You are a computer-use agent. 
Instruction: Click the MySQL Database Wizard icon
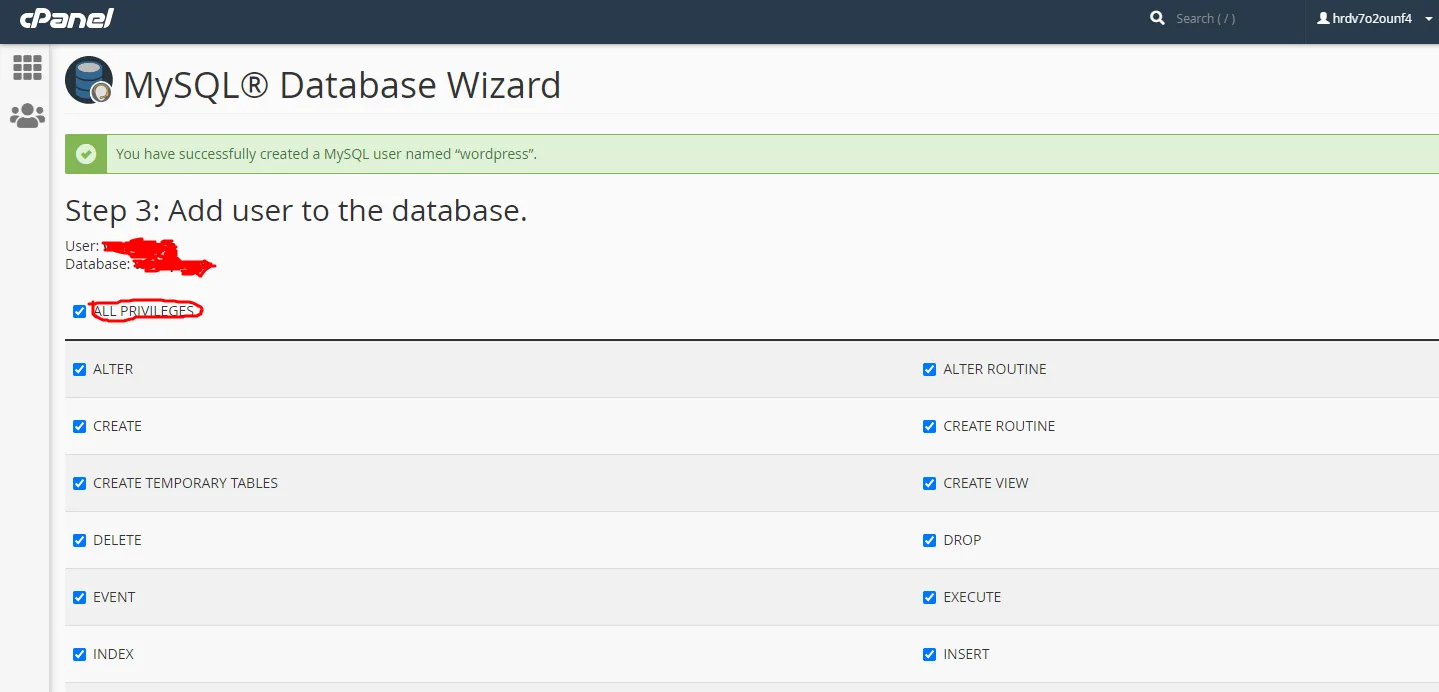(x=89, y=81)
